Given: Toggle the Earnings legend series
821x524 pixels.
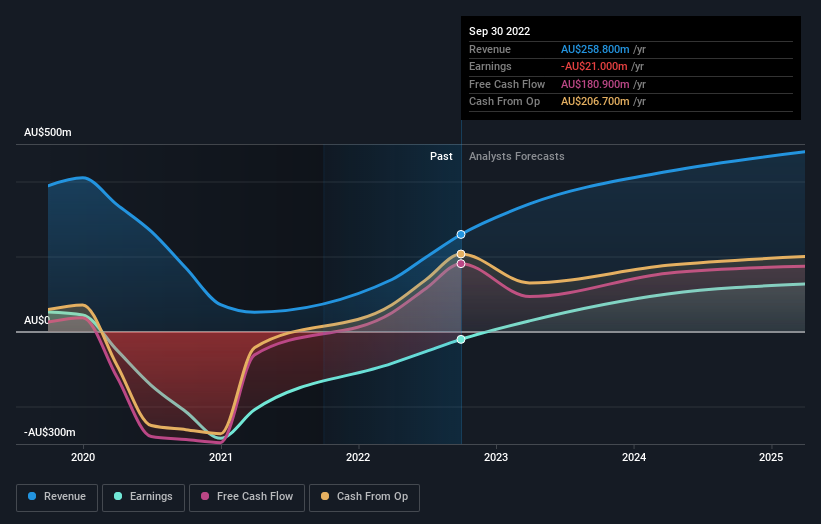Looking at the screenshot, I should [x=143, y=497].
